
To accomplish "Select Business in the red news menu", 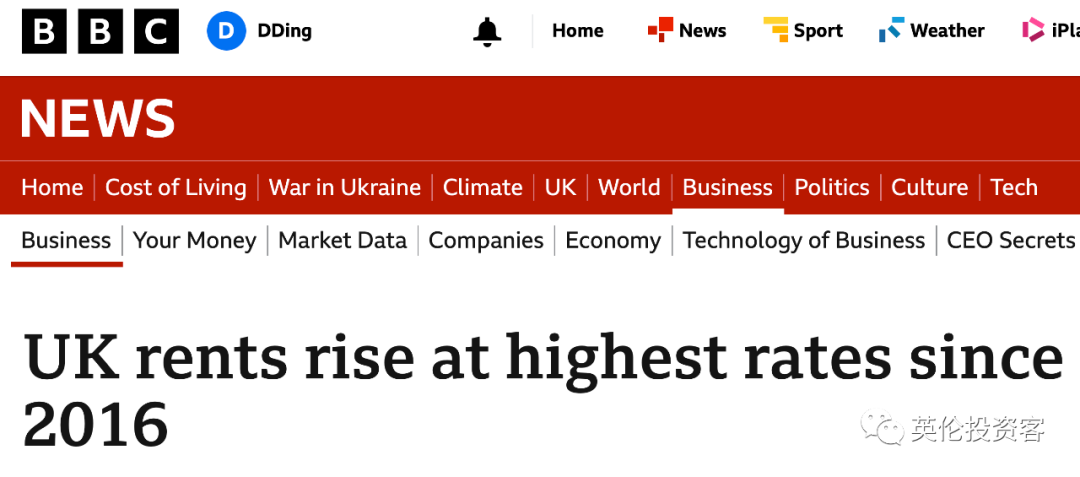I will pyautogui.click(x=727, y=187).
